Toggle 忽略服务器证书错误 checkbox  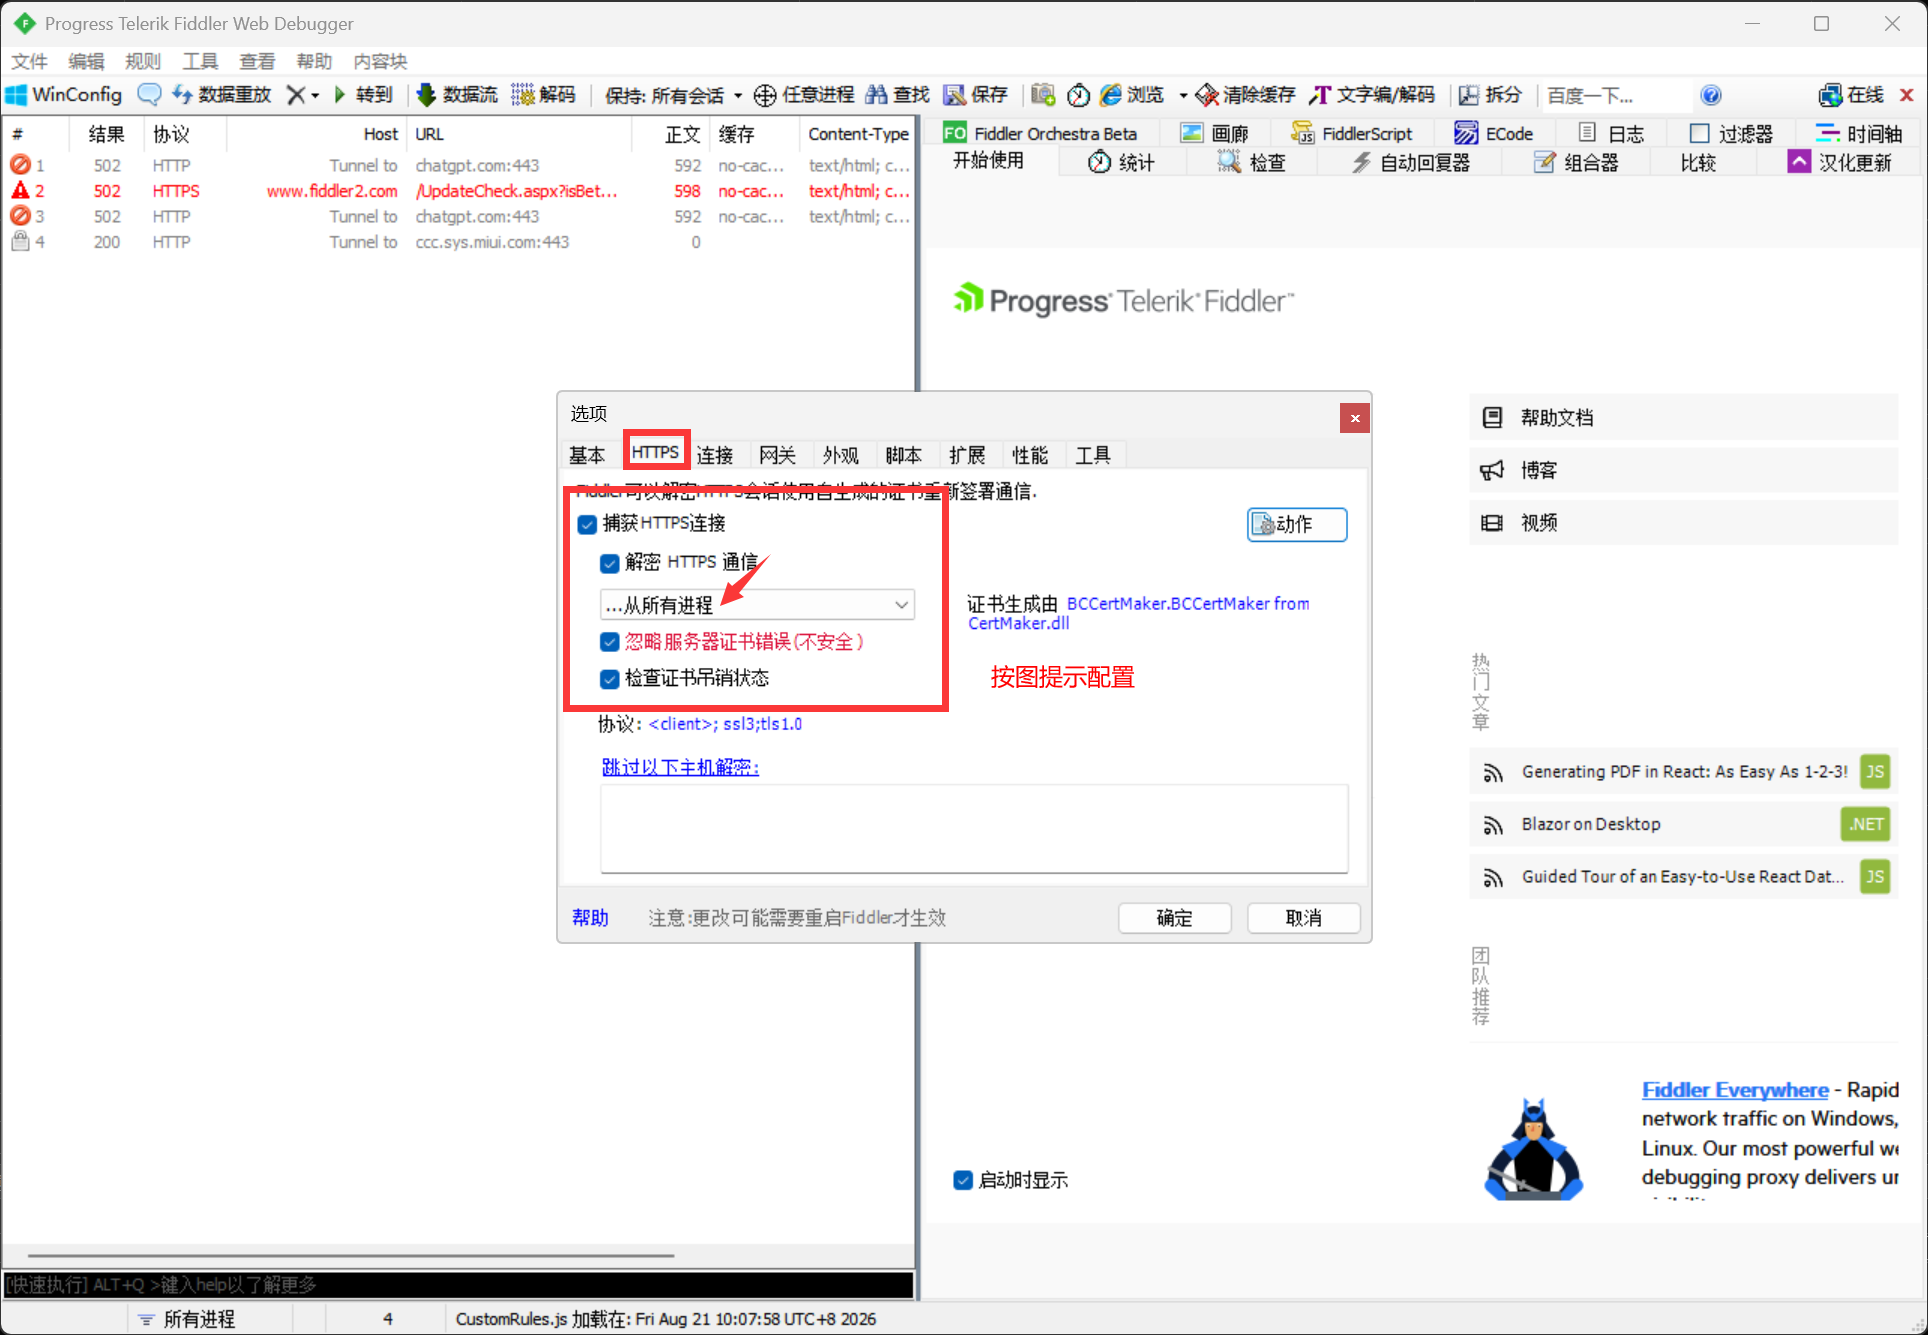pos(609,642)
